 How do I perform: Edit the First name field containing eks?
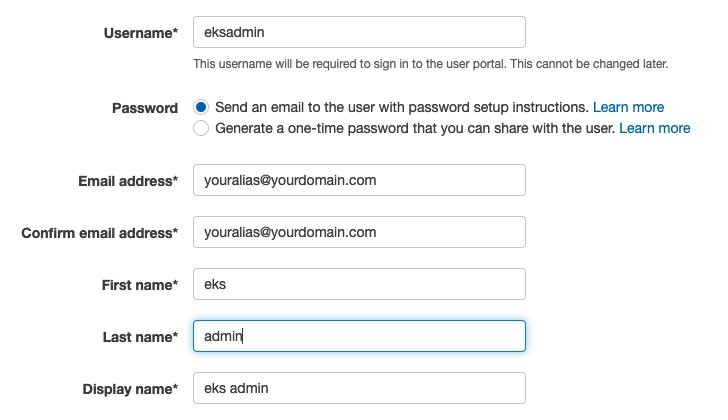359,284
